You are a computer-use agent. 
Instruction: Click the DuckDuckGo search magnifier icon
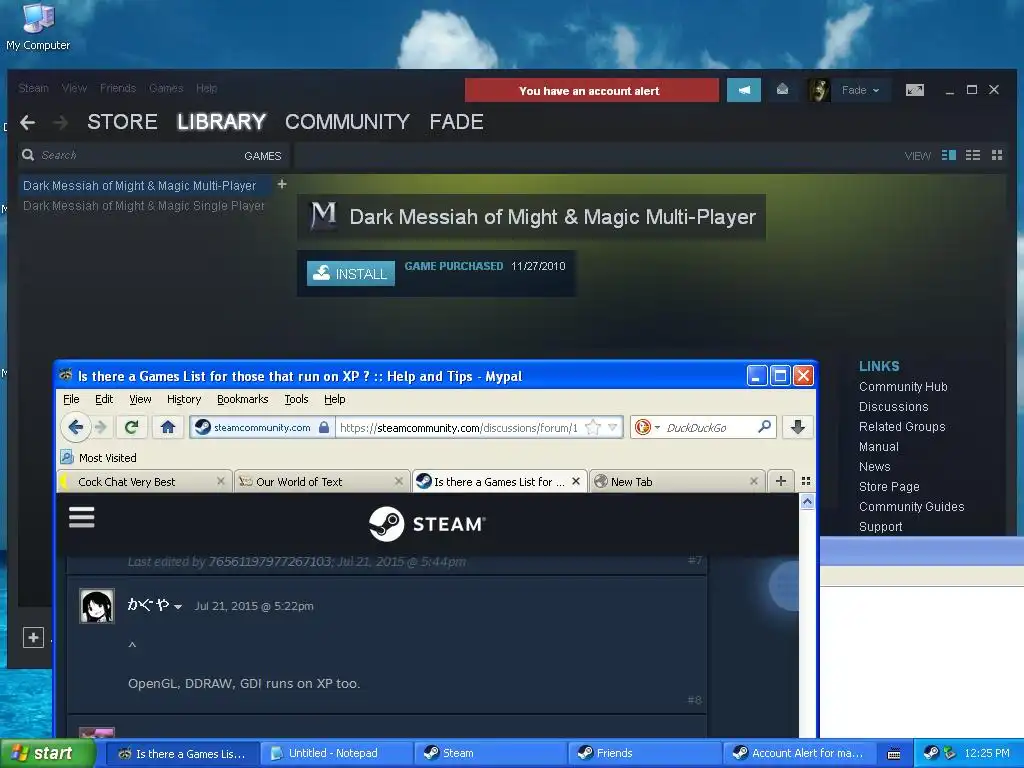(764, 427)
